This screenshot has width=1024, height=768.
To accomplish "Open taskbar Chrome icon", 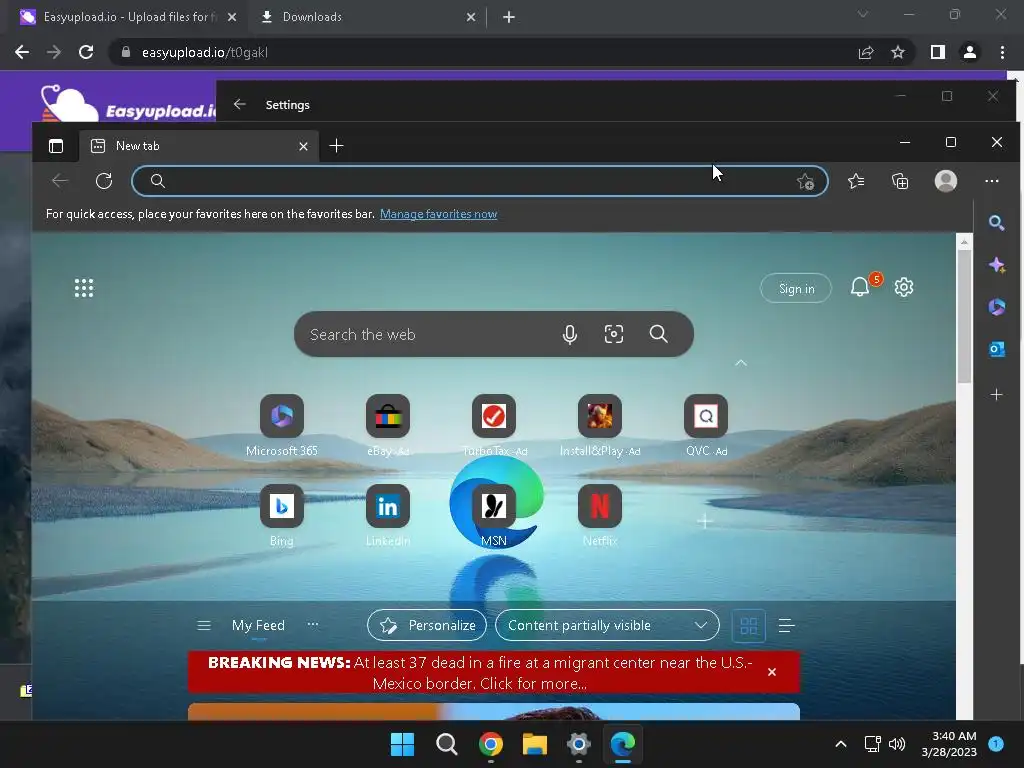I will [490, 744].
